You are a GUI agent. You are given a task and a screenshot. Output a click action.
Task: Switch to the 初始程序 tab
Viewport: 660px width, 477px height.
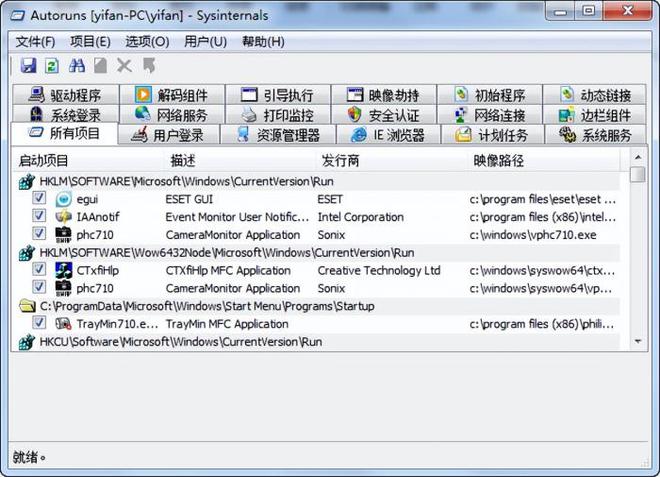point(490,95)
